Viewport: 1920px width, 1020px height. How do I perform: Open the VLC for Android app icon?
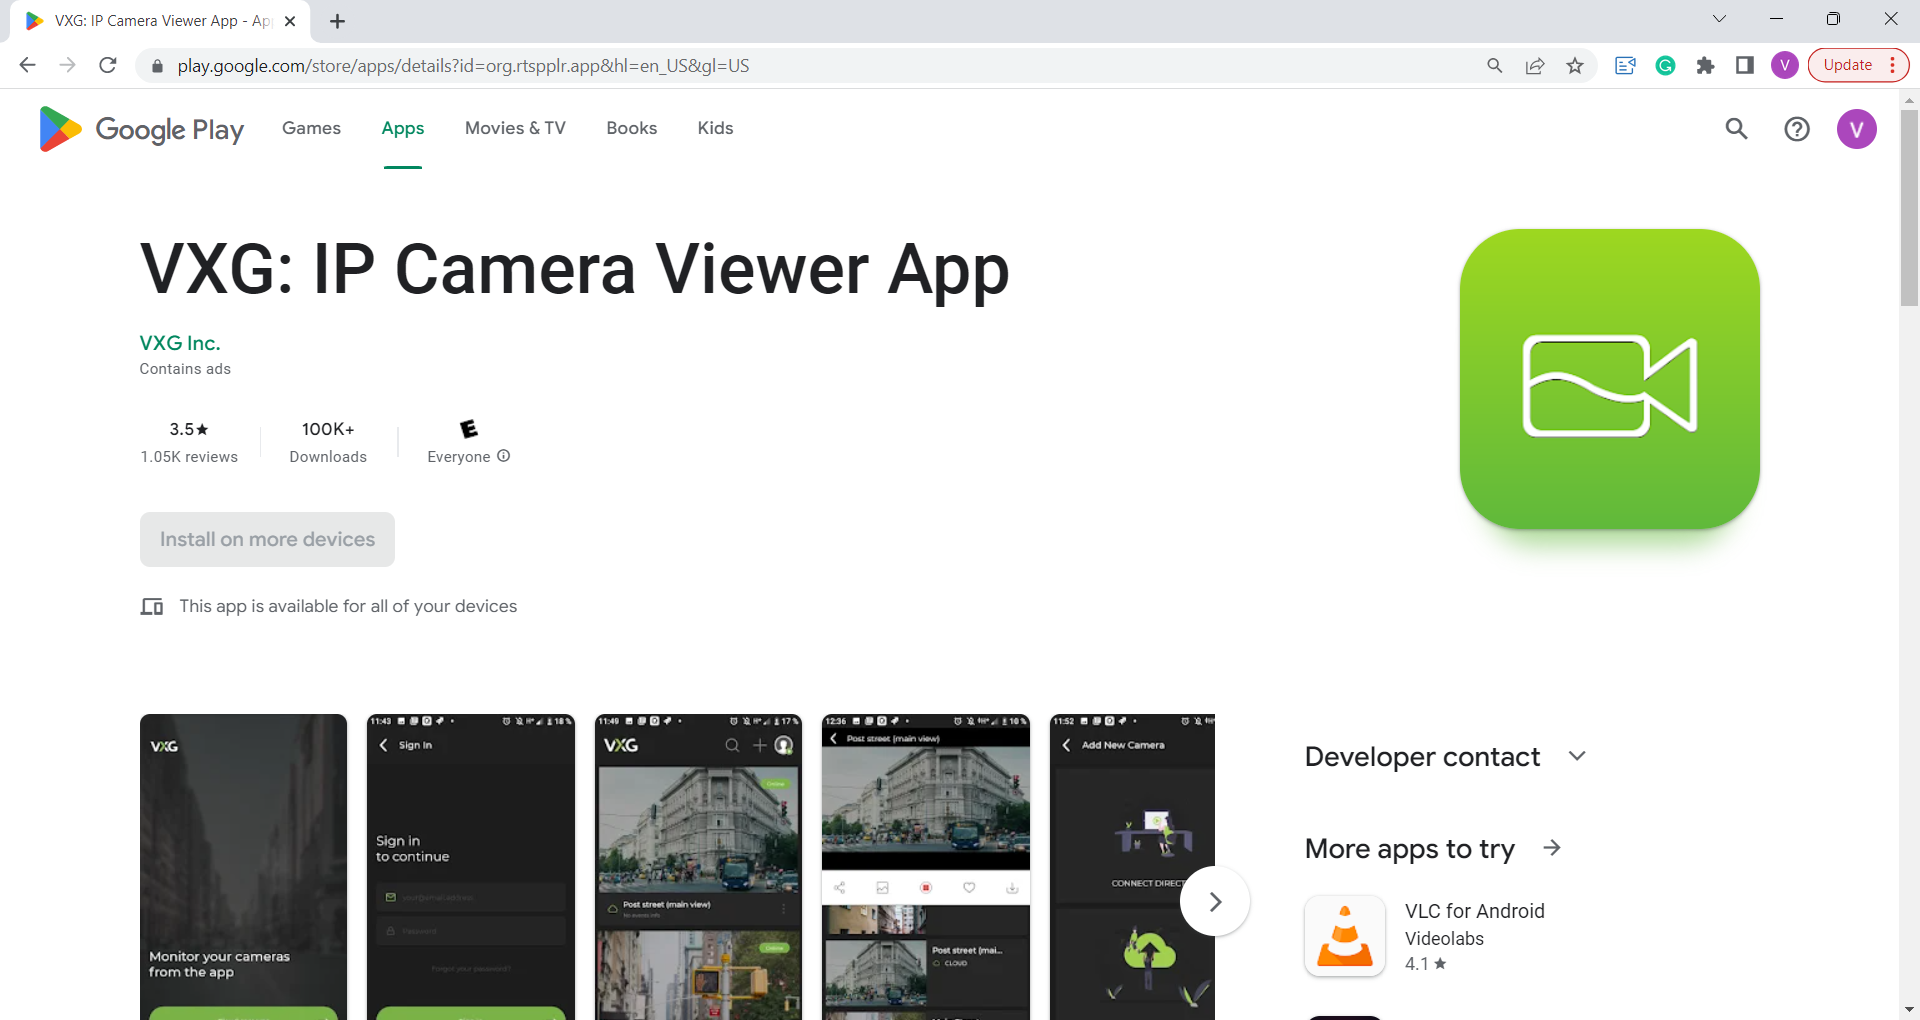click(1344, 936)
